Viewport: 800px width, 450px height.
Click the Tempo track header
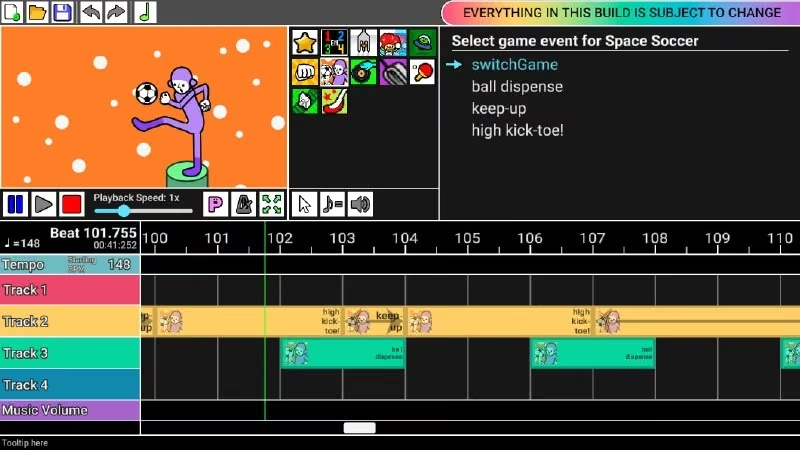70,265
